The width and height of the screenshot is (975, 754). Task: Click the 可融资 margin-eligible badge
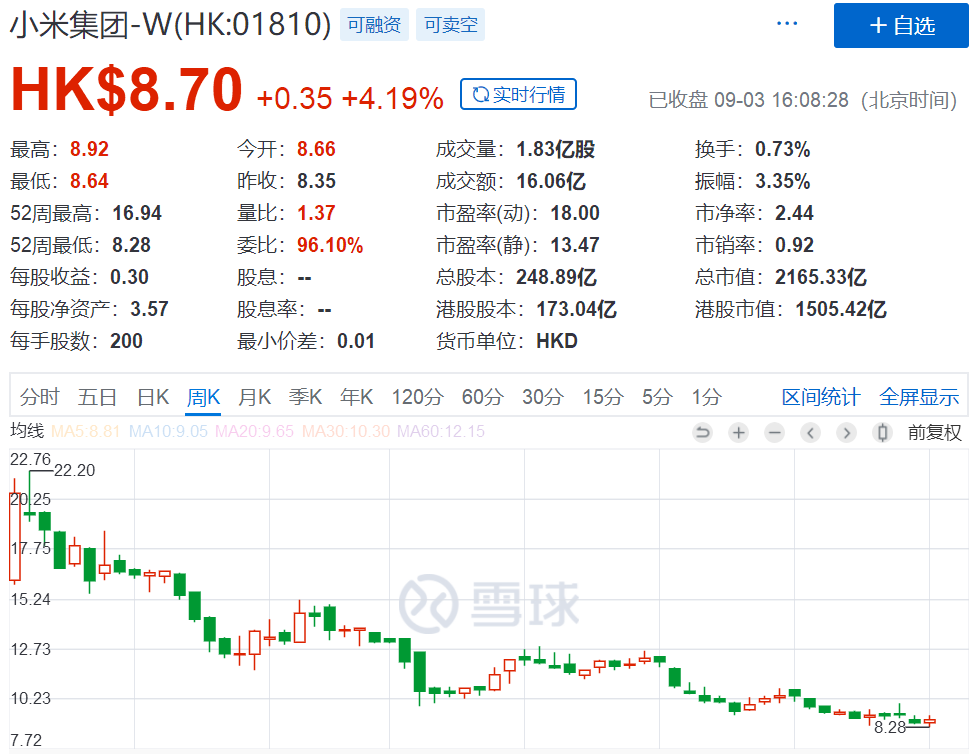coord(374,25)
